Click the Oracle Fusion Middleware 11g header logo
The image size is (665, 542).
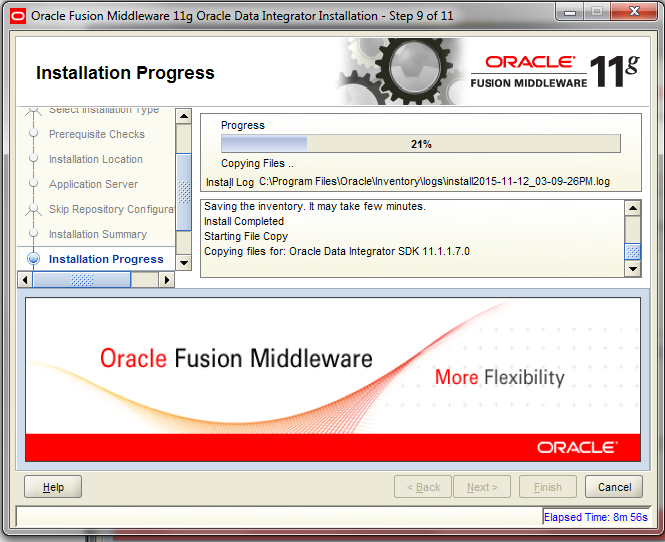click(x=555, y=71)
